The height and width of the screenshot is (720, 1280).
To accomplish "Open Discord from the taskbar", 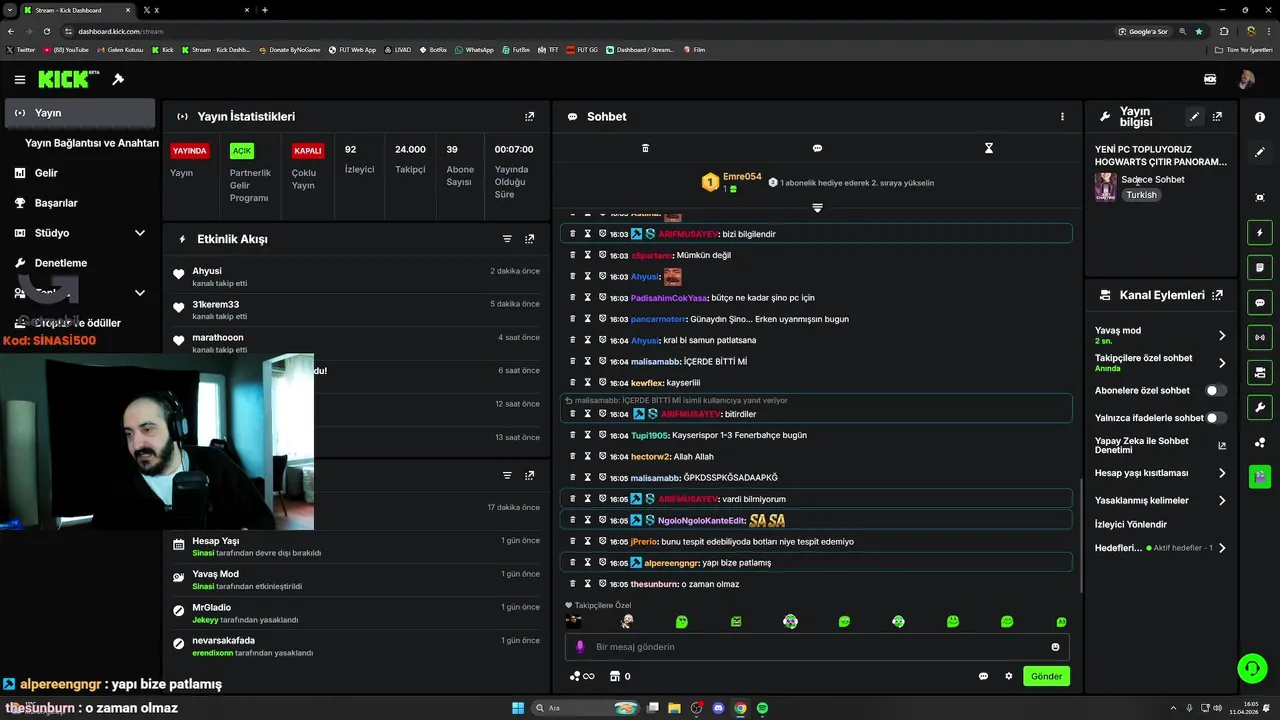I will click(718, 708).
